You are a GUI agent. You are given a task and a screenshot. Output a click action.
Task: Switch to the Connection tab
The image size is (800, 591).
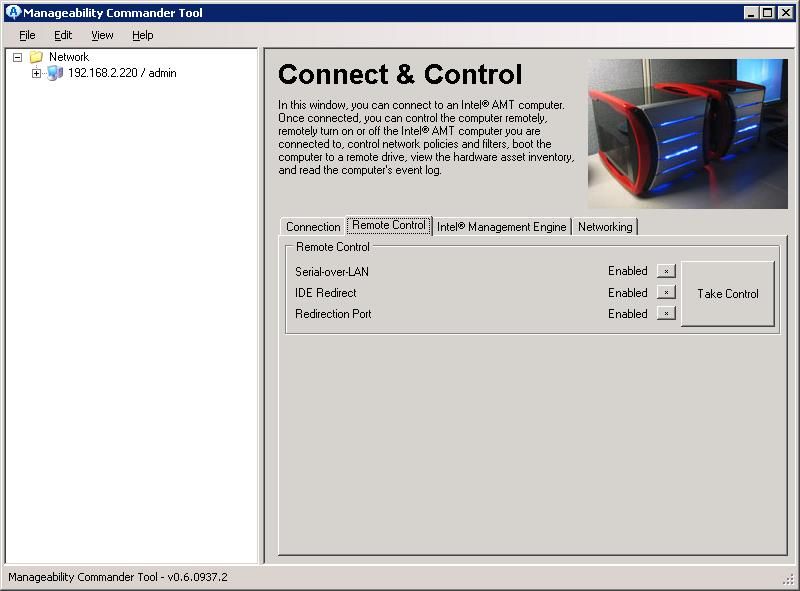click(313, 227)
